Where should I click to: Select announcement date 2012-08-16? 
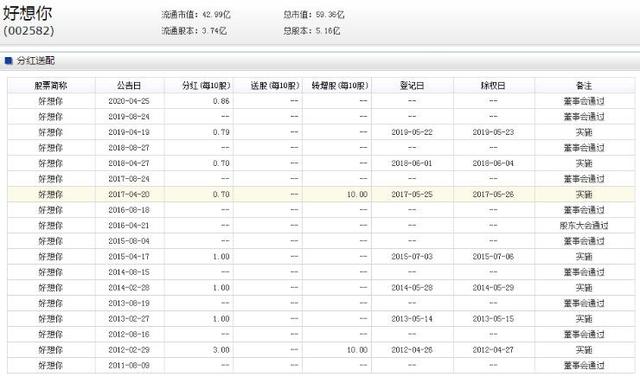click(x=129, y=334)
